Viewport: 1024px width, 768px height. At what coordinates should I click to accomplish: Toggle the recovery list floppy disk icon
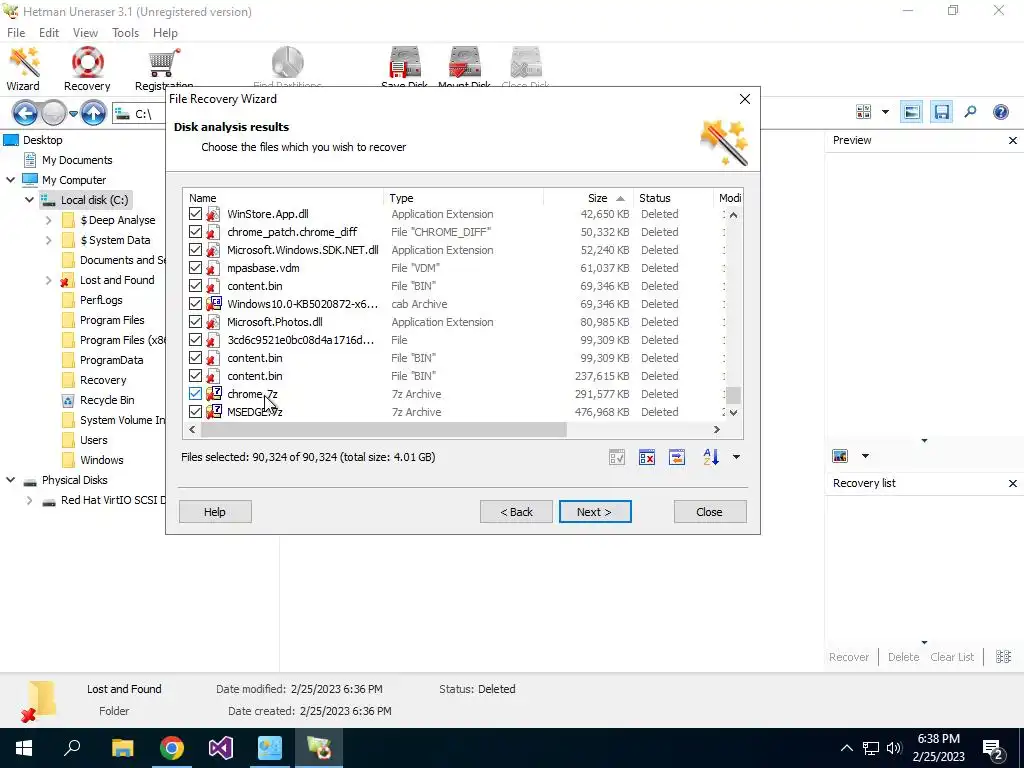[942, 112]
